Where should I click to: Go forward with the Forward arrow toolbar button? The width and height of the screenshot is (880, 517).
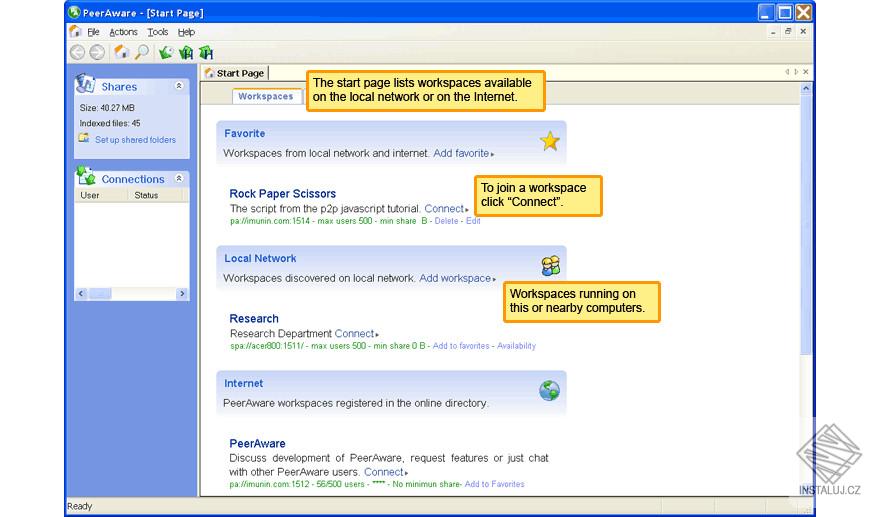97,52
